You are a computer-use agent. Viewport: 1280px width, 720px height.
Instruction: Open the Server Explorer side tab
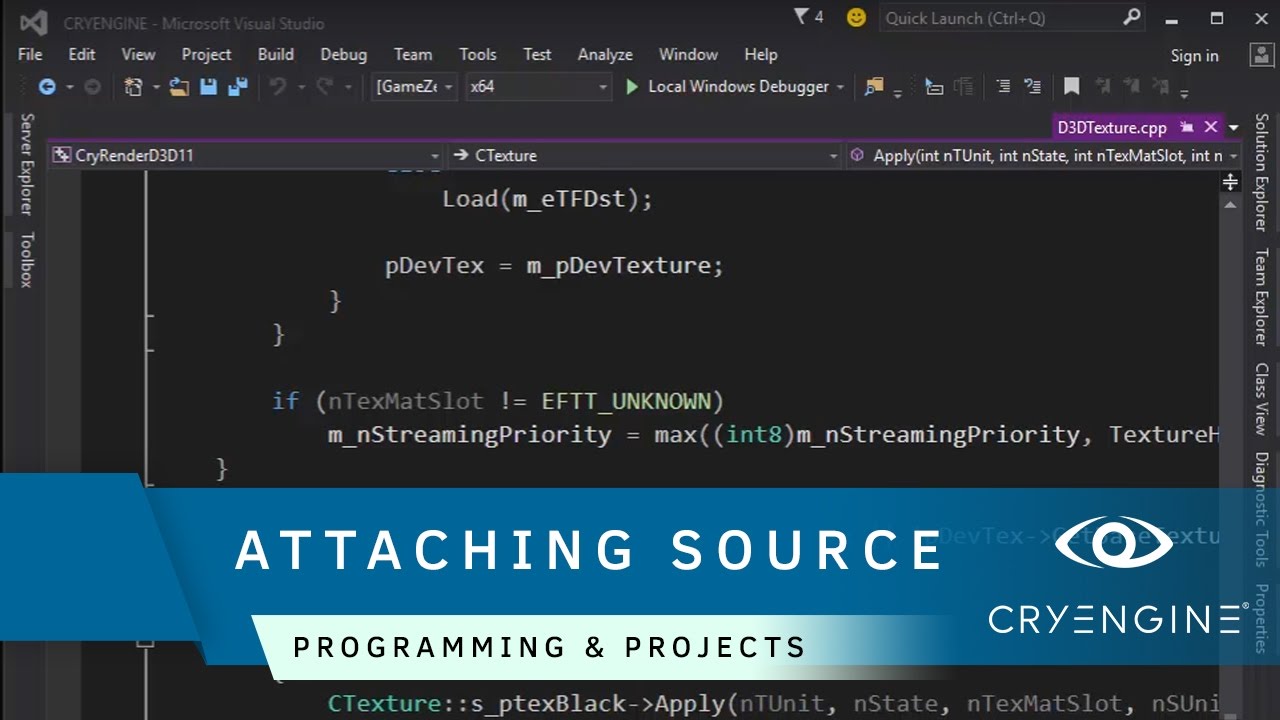(27, 165)
